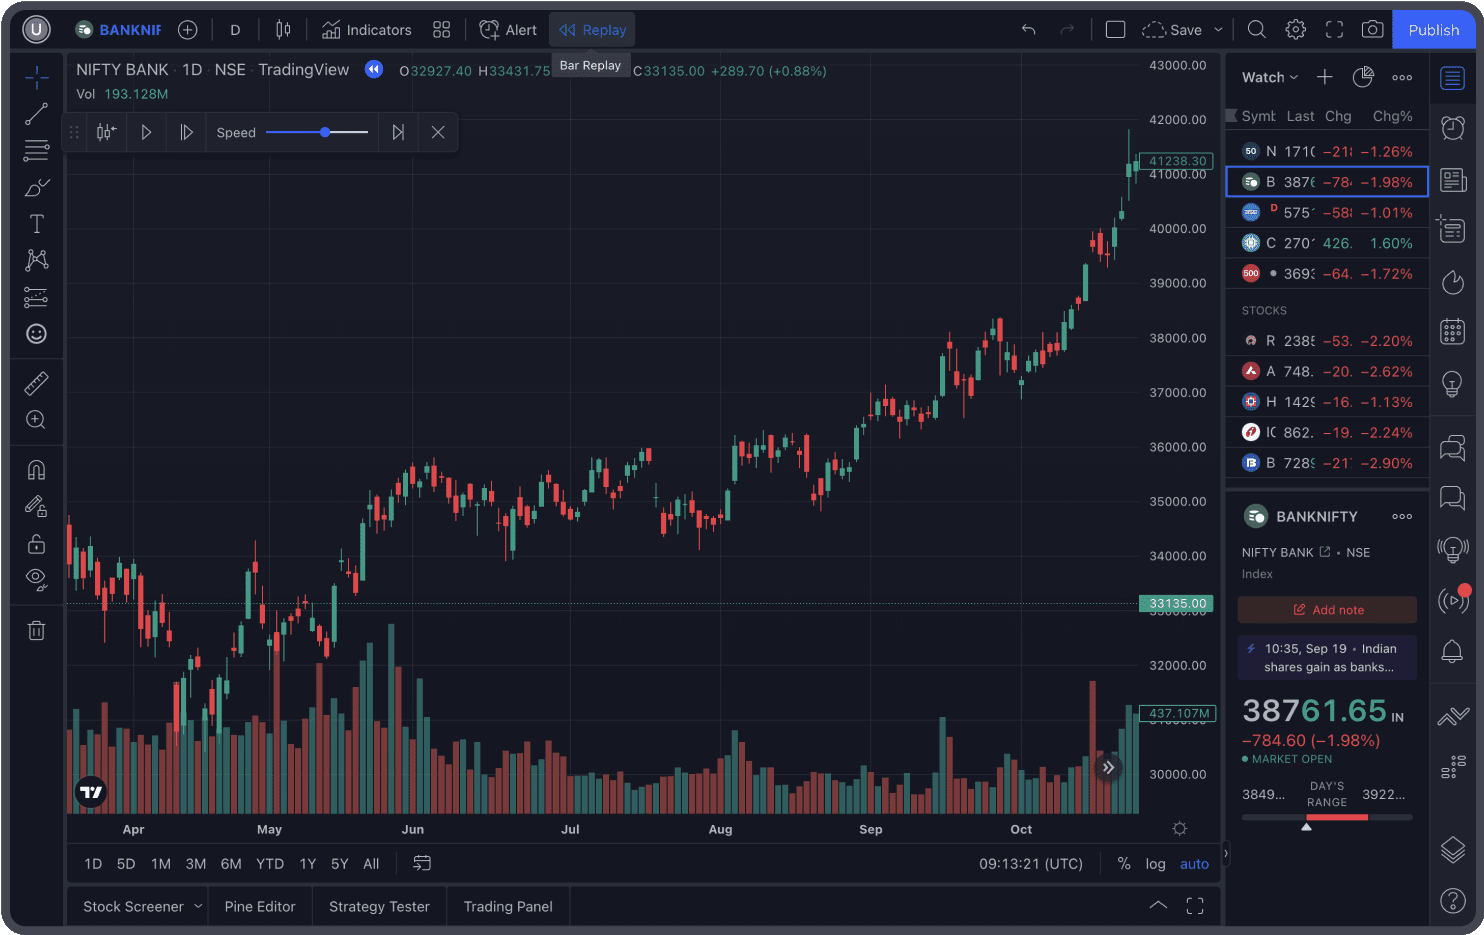The image size is (1484, 935).
Task: Open BANKNIFTY details more options
Action: point(1402,517)
